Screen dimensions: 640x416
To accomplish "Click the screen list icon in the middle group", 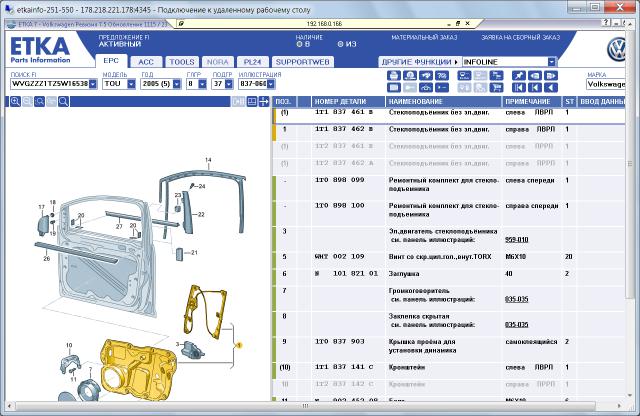I will pyautogui.click(x=464, y=76).
